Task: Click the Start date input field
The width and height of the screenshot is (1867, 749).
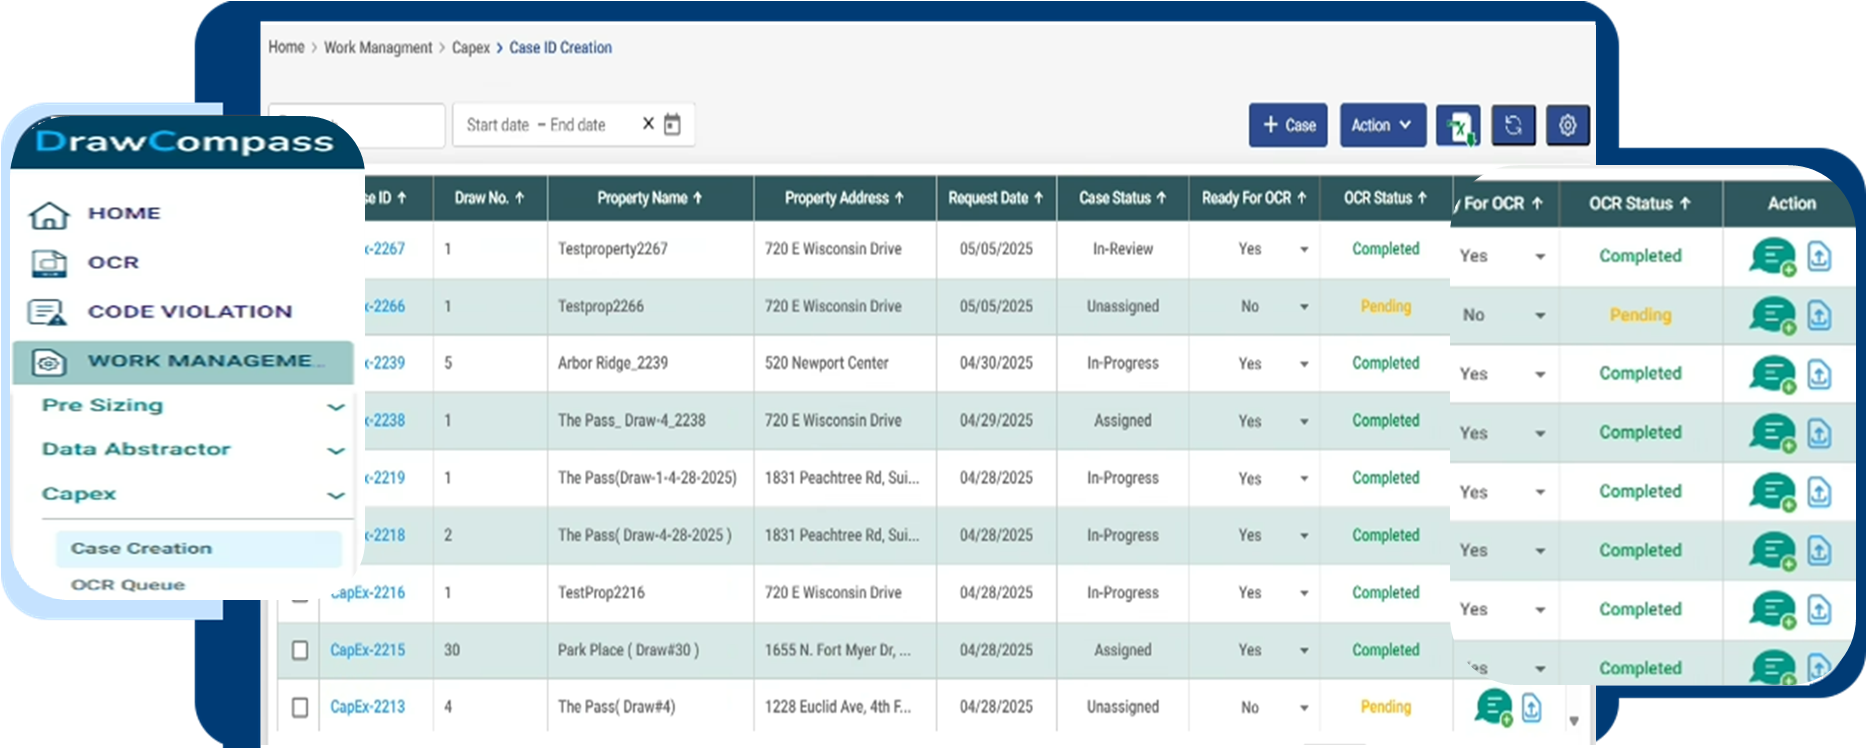Action: click(497, 125)
